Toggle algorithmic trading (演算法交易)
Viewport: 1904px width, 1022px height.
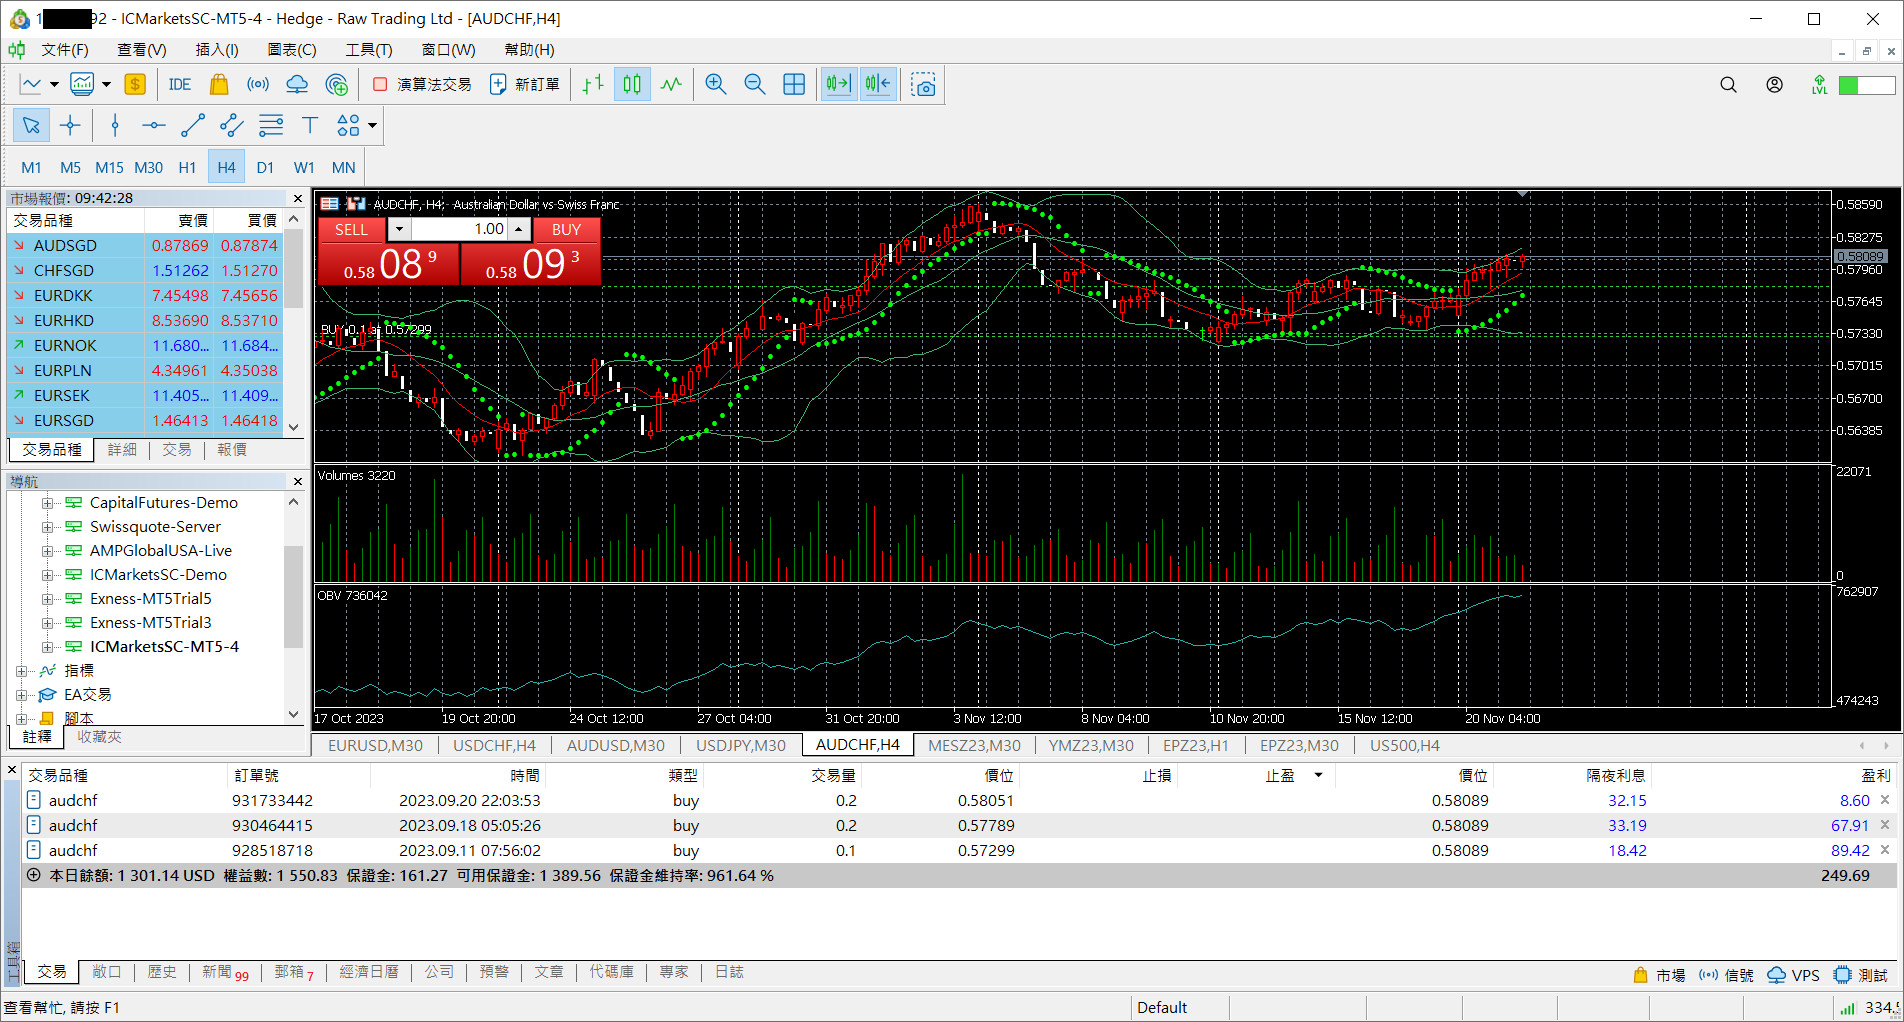[x=422, y=85]
